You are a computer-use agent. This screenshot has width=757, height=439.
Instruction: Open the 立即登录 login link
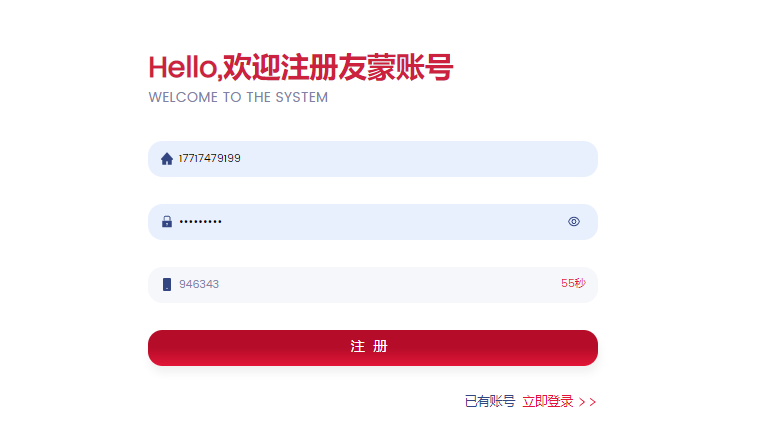(x=547, y=401)
